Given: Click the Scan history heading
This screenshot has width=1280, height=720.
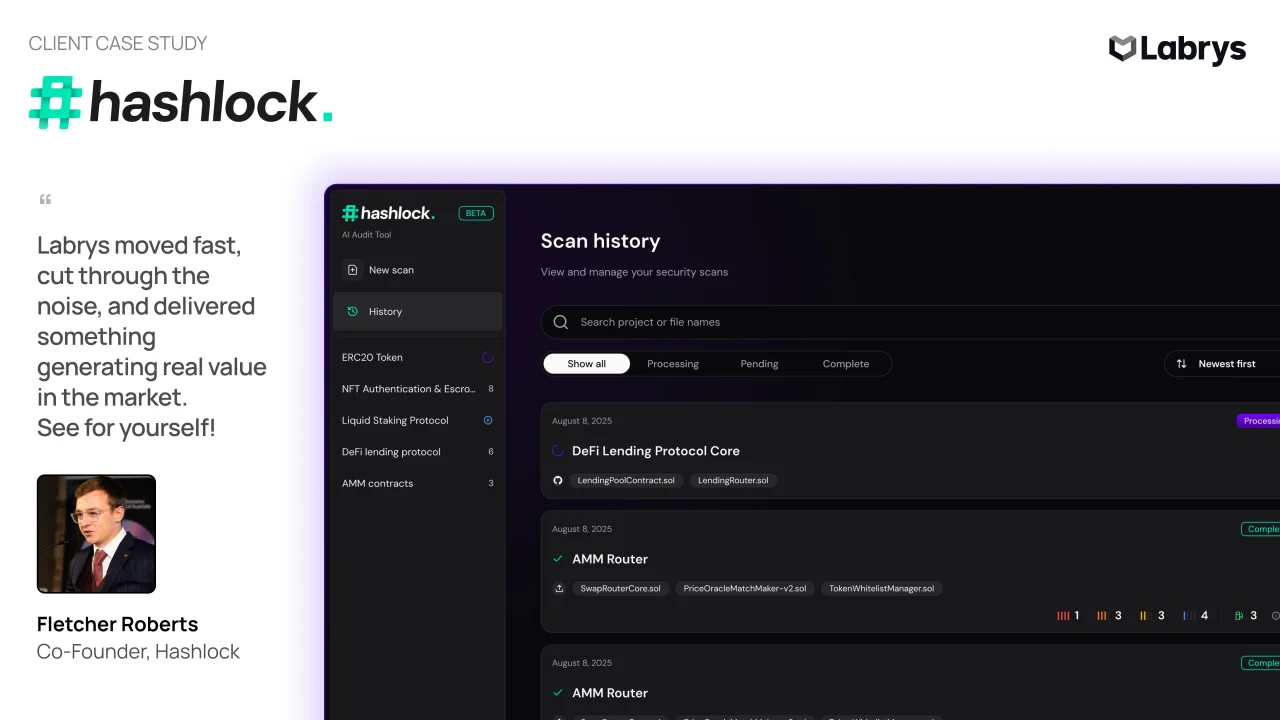Looking at the screenshot, I should click(x=601, y=241).
